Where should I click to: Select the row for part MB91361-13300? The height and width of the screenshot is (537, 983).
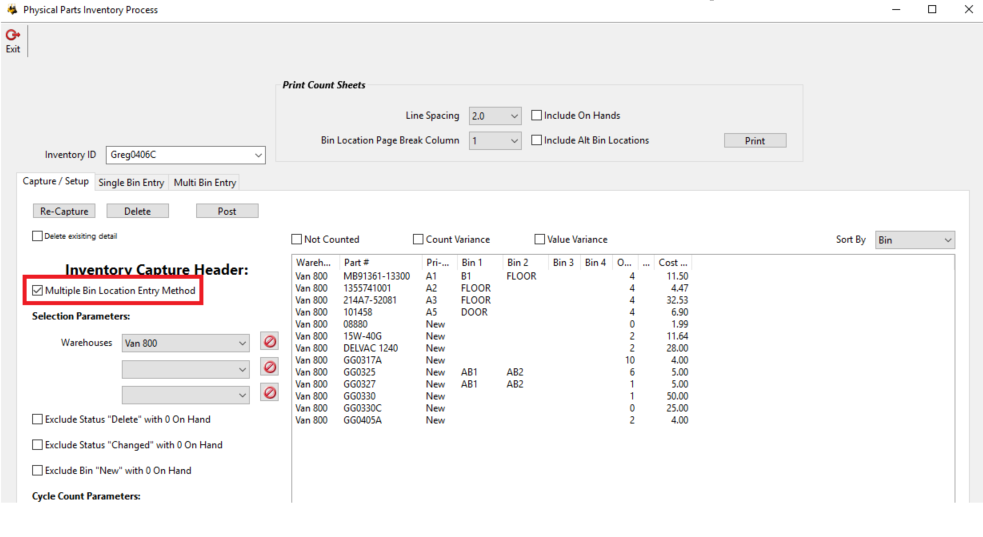coord(492,276)
